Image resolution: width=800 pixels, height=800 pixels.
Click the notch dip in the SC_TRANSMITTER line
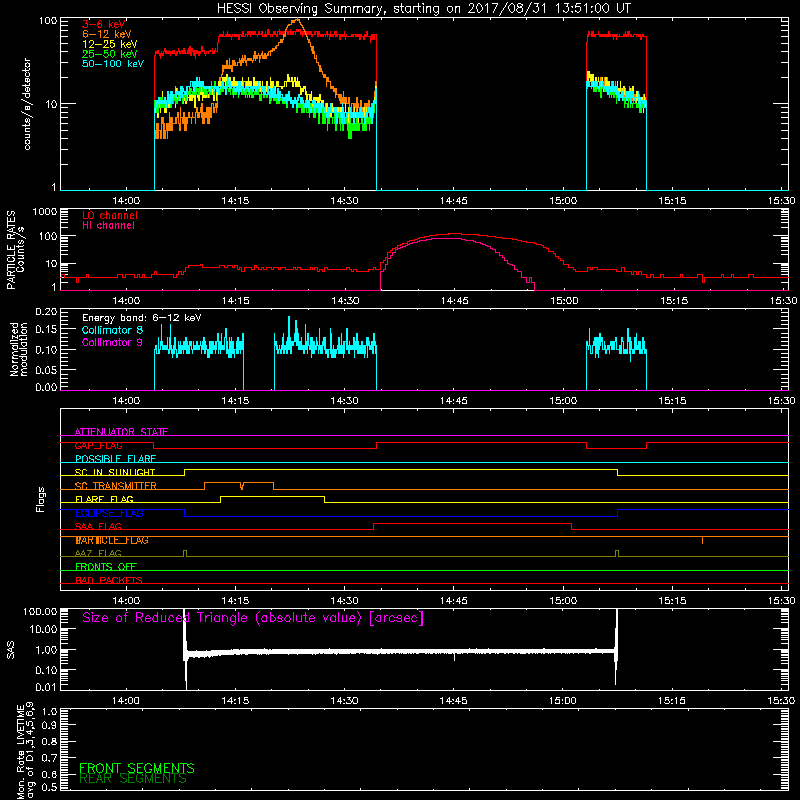click(x=242, y=486)
